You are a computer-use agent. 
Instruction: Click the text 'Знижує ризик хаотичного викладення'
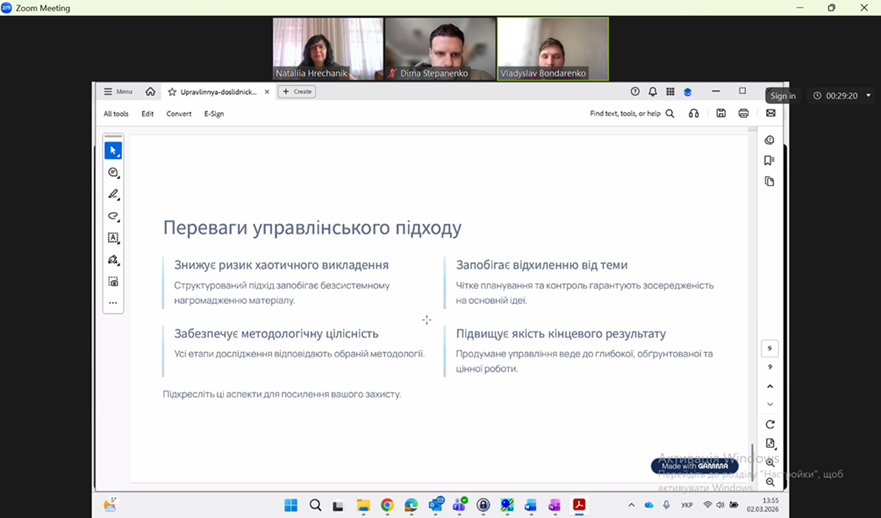pos(281,265)
